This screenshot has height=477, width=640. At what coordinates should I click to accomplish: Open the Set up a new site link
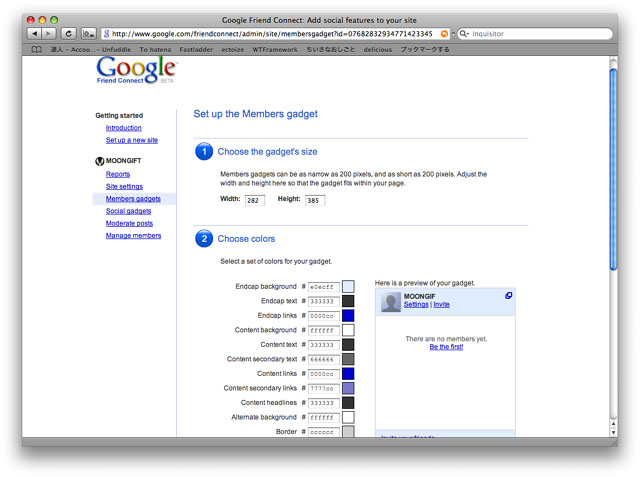(x=131, y=140)
